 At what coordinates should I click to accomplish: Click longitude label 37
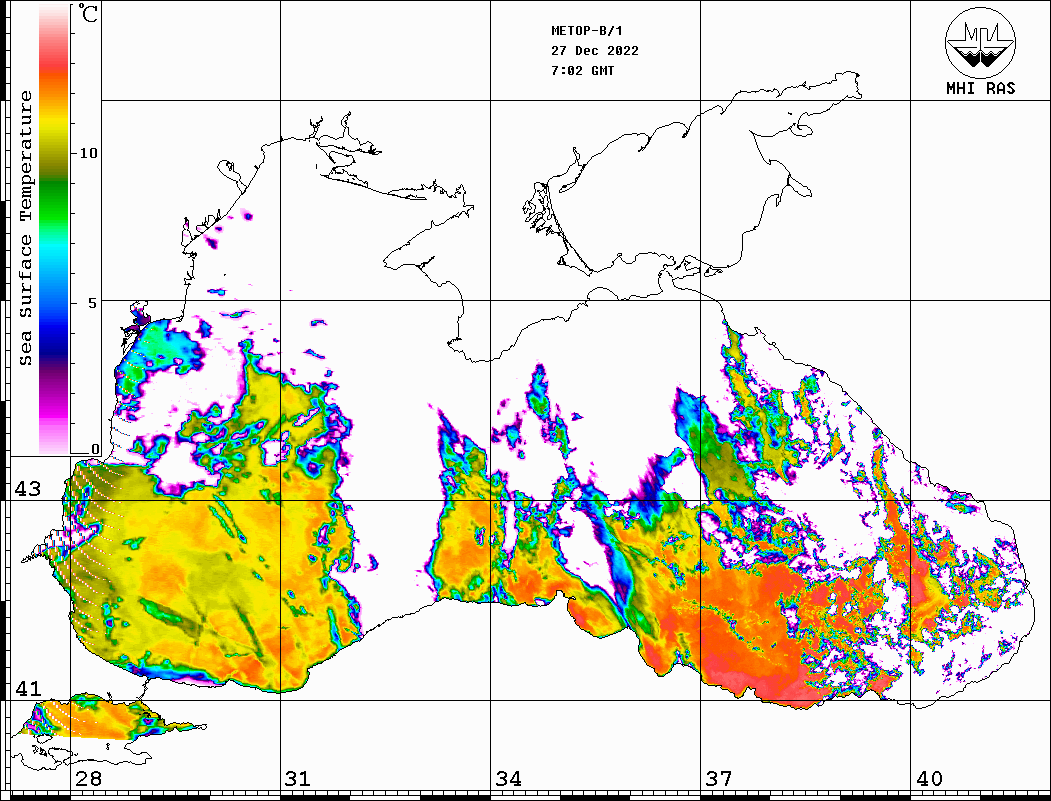[718, 778]
